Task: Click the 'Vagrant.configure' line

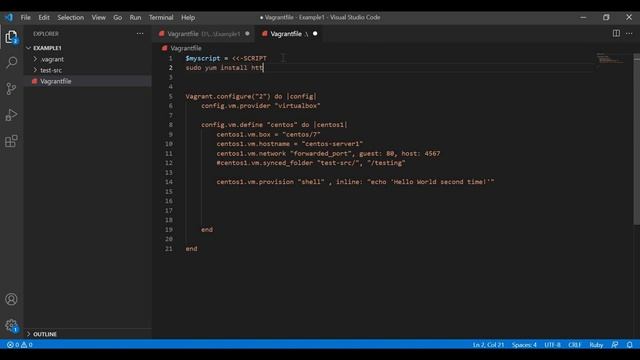Action: 251,96
